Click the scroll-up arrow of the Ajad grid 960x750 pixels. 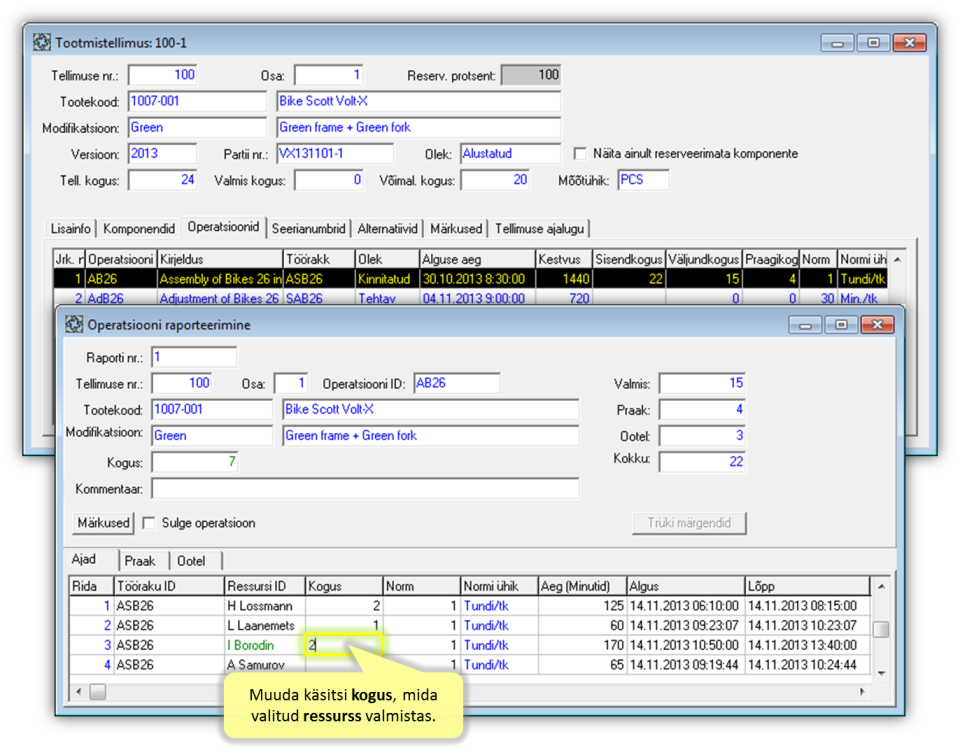pos(881,587)
